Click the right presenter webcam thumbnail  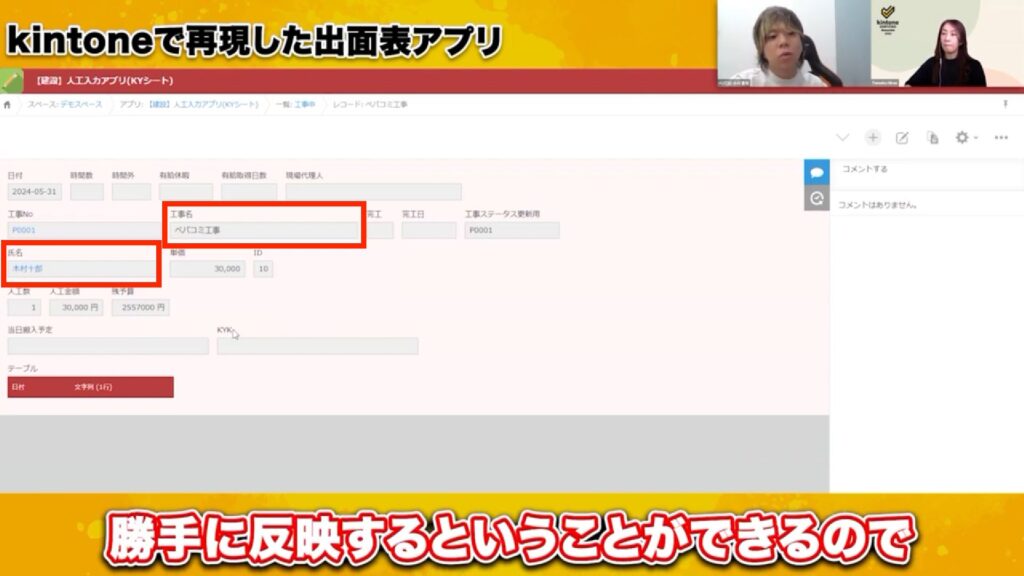[948, 43]
